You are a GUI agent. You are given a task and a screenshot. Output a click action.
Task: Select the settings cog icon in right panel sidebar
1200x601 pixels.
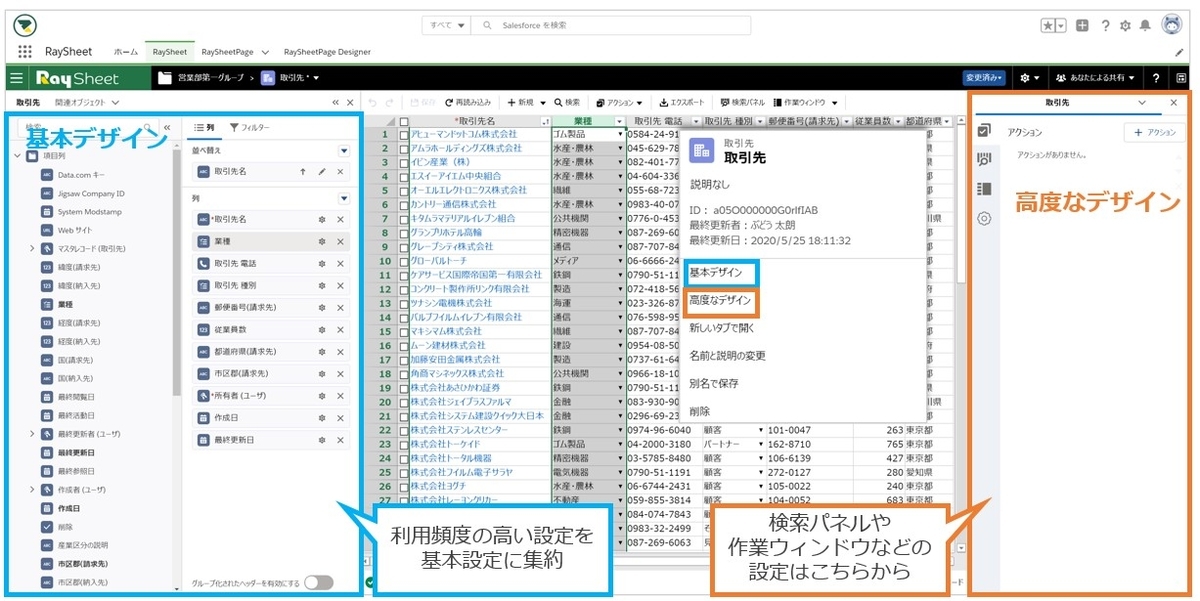coord(984,218)
